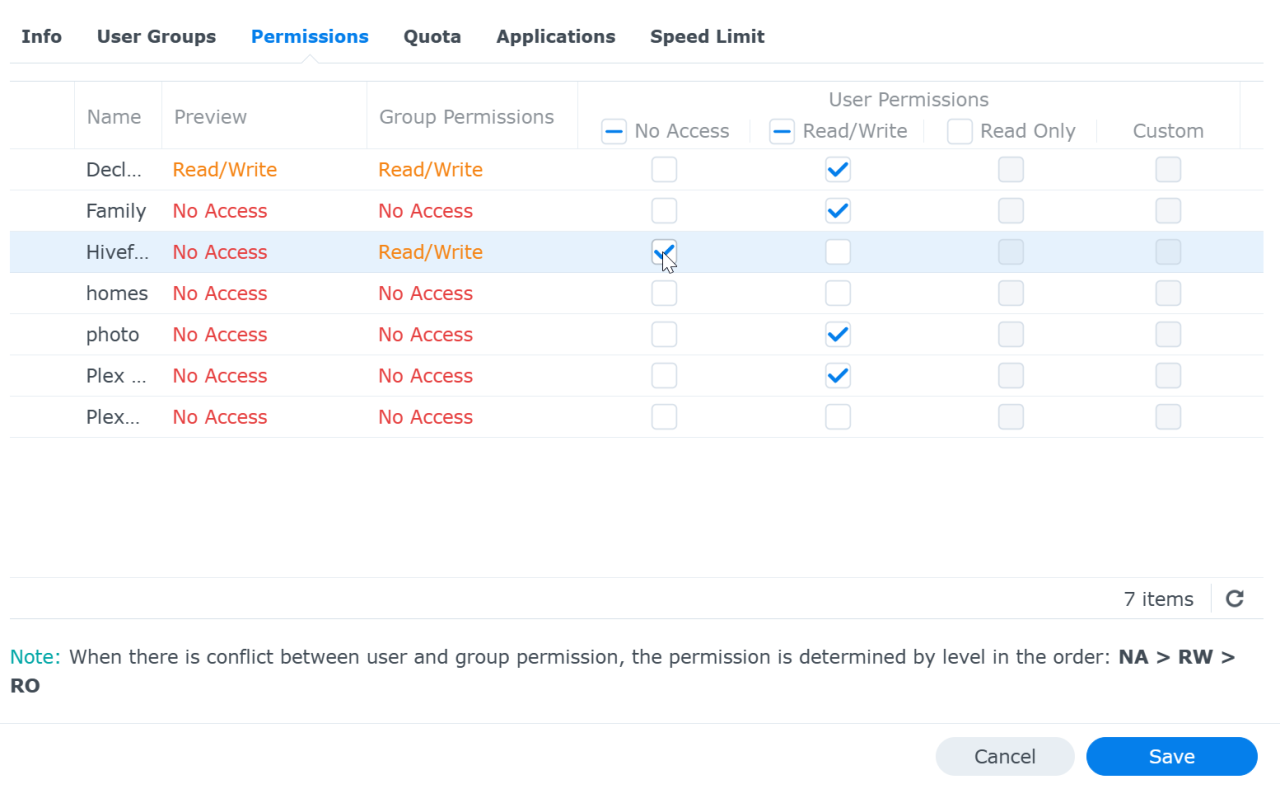Open the User Groups tab
The image size is (1280, 789).
tap(156, 37)
